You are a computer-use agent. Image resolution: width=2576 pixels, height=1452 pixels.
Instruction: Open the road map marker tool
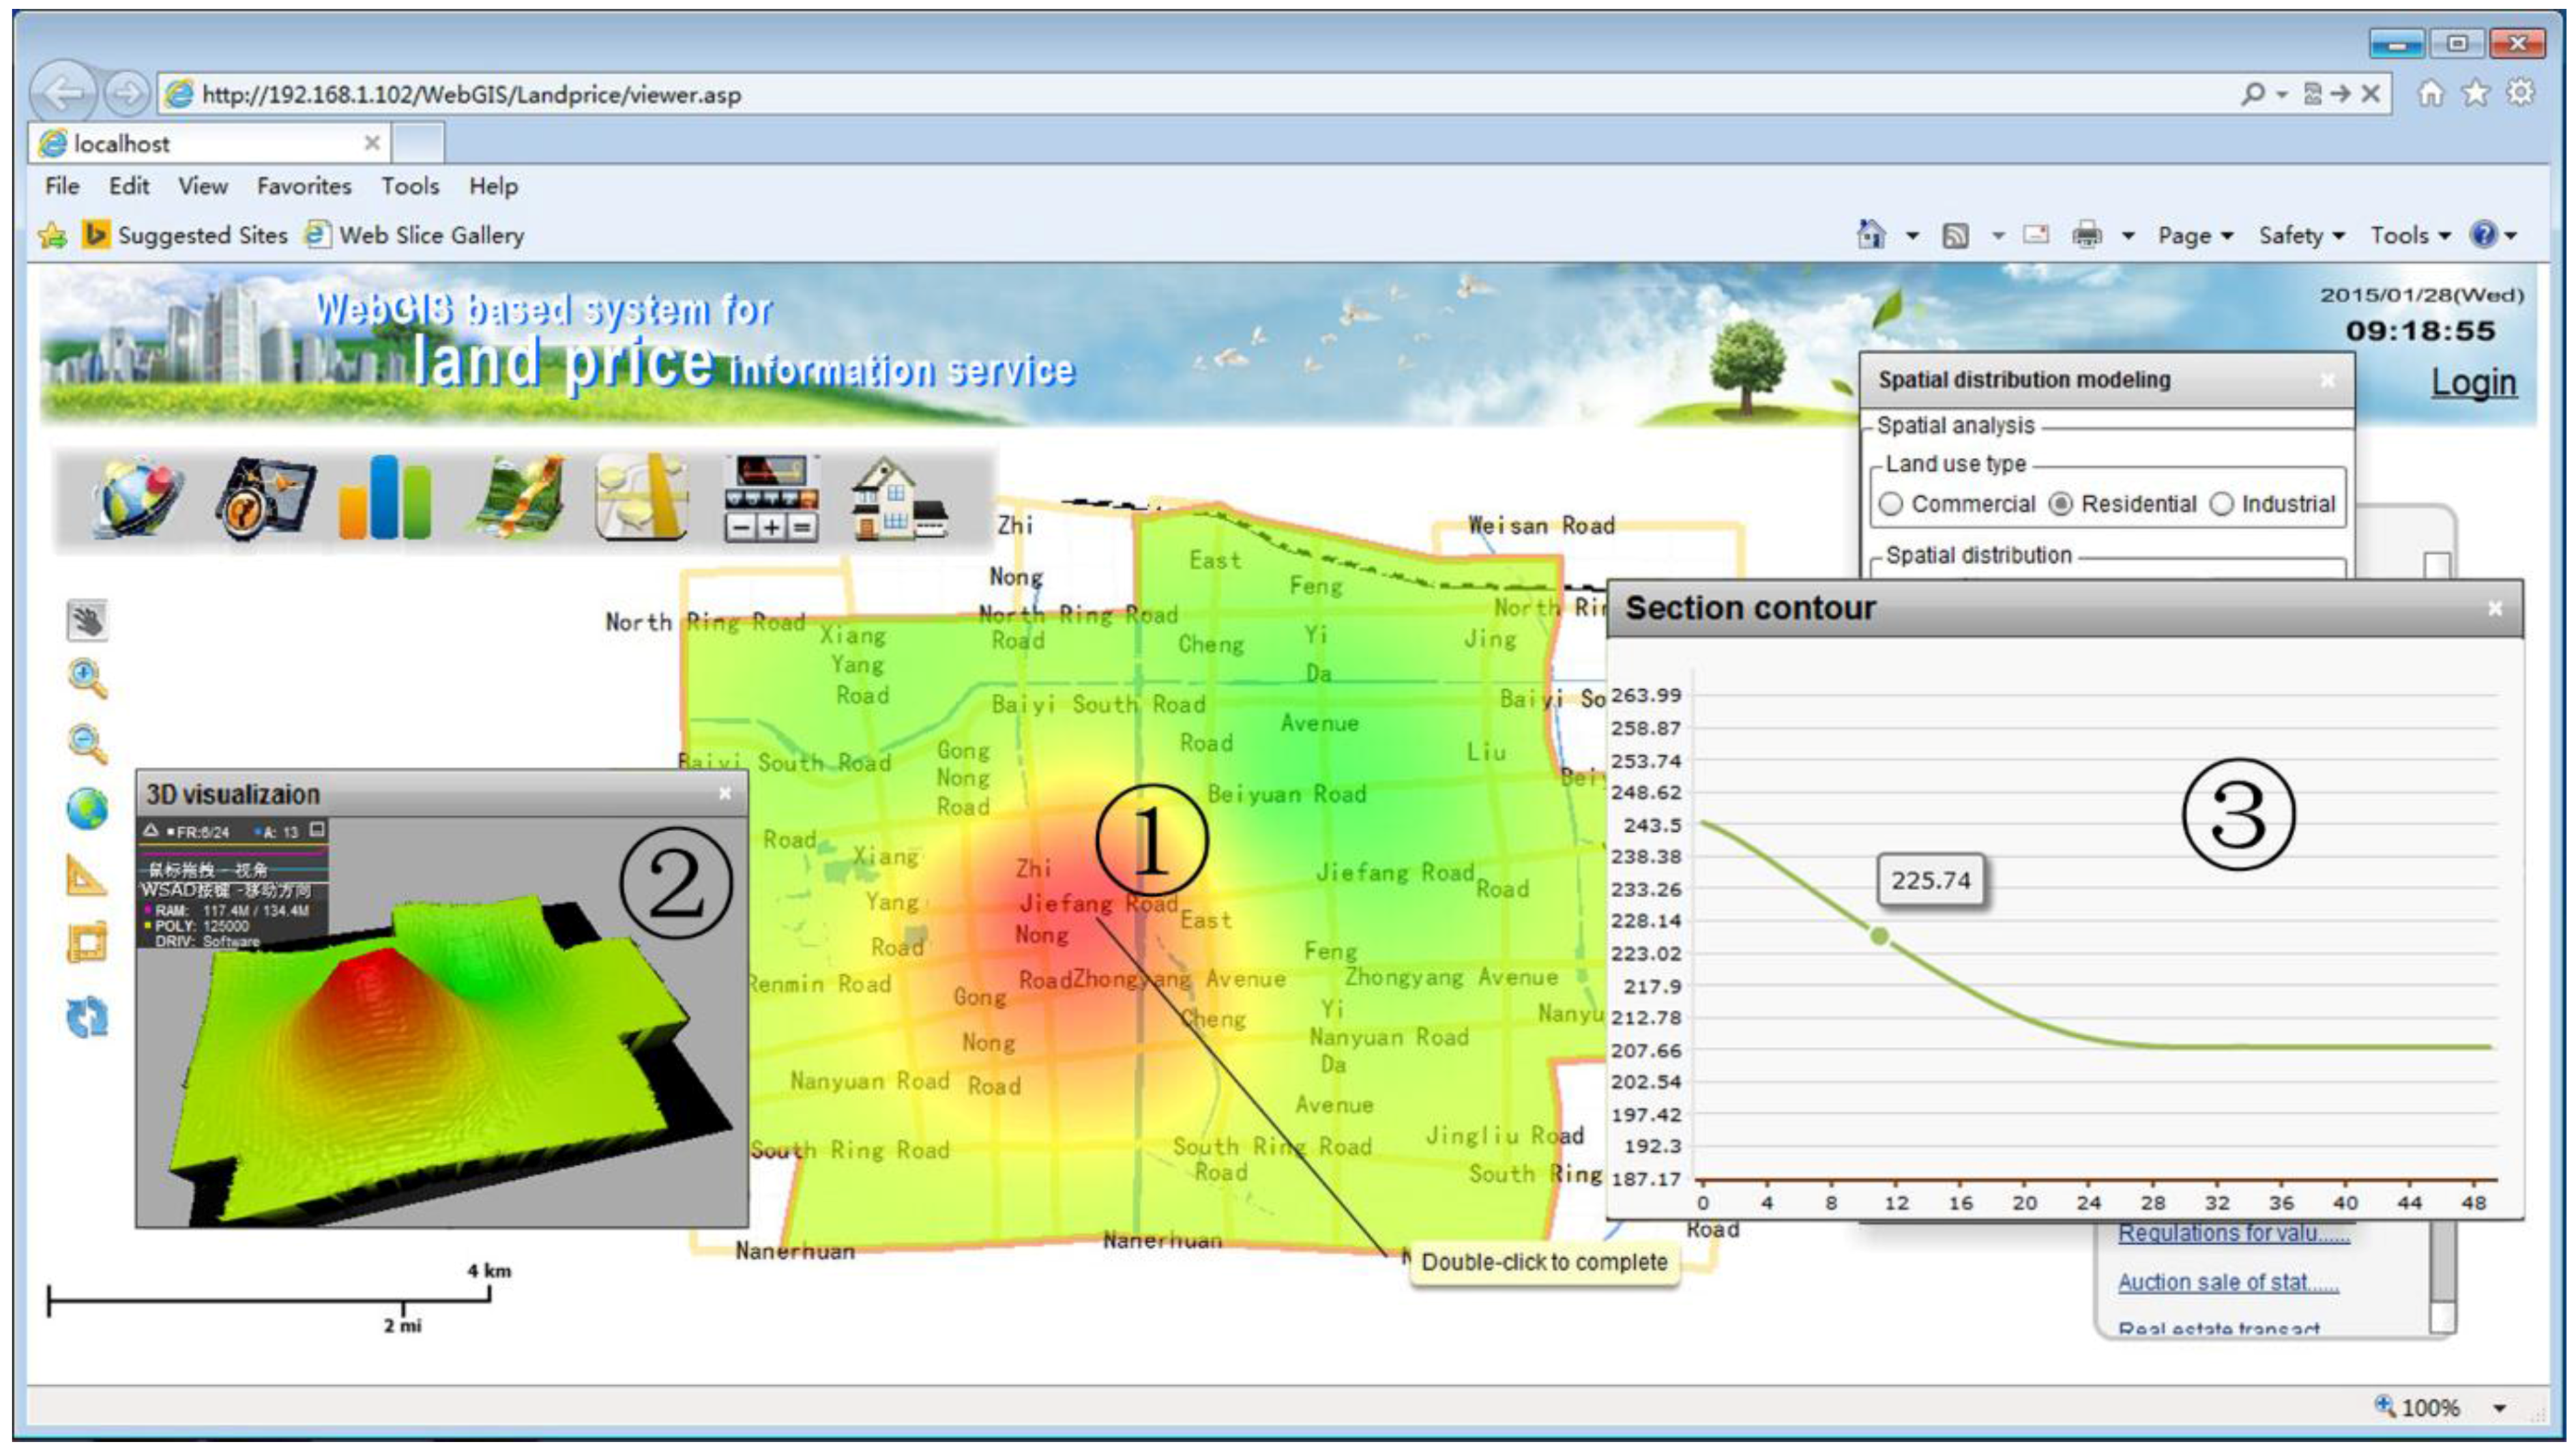641,497
